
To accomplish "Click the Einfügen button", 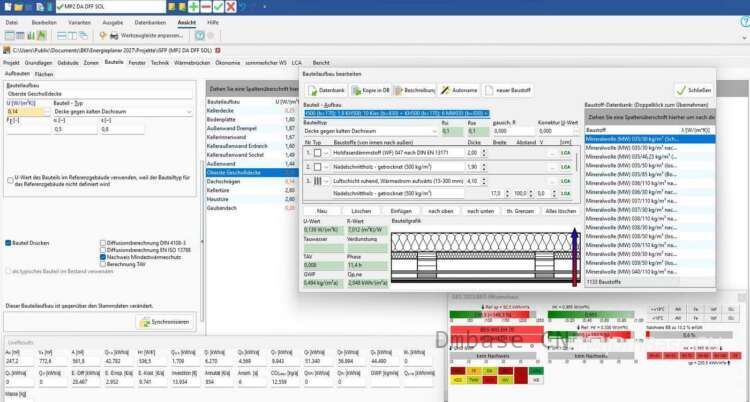I will click(x=401, y=211).
